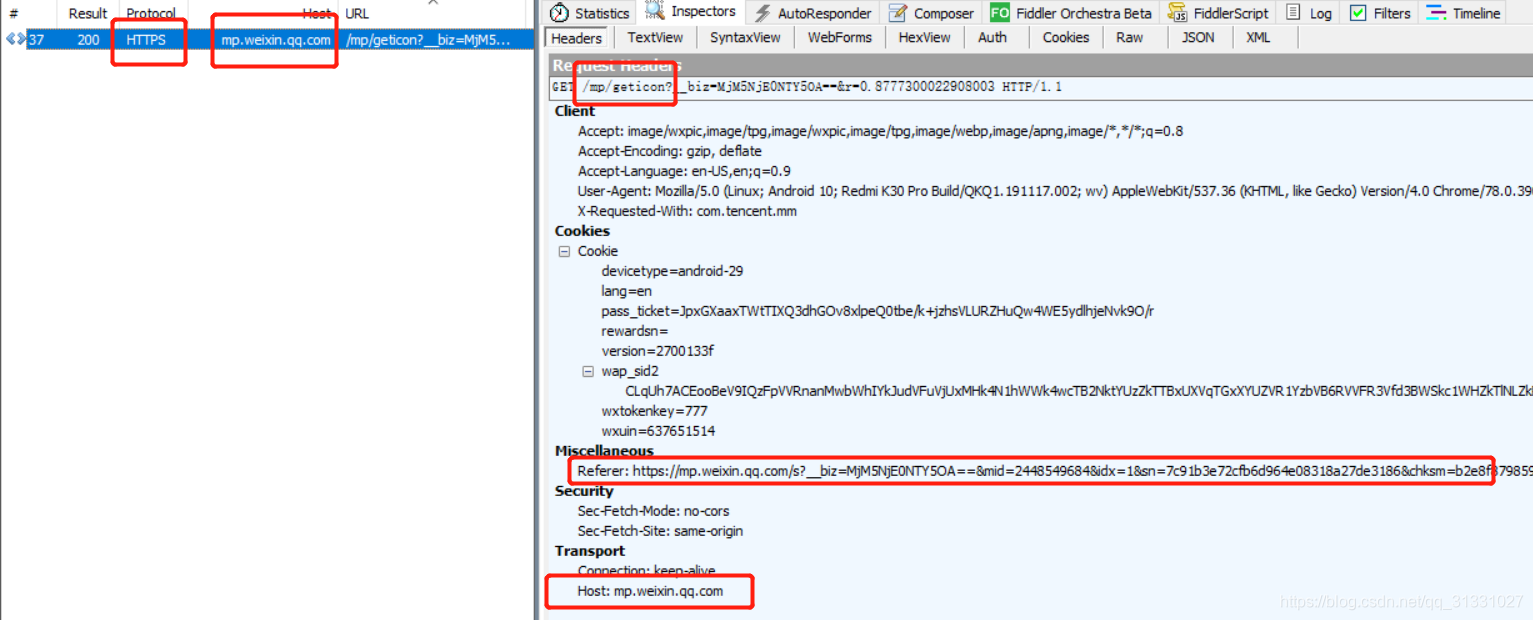The width and height of the screenshot is (1533, 620).
Task: Select the Sec-Fetch-Site header line
Action: (660, 531)
